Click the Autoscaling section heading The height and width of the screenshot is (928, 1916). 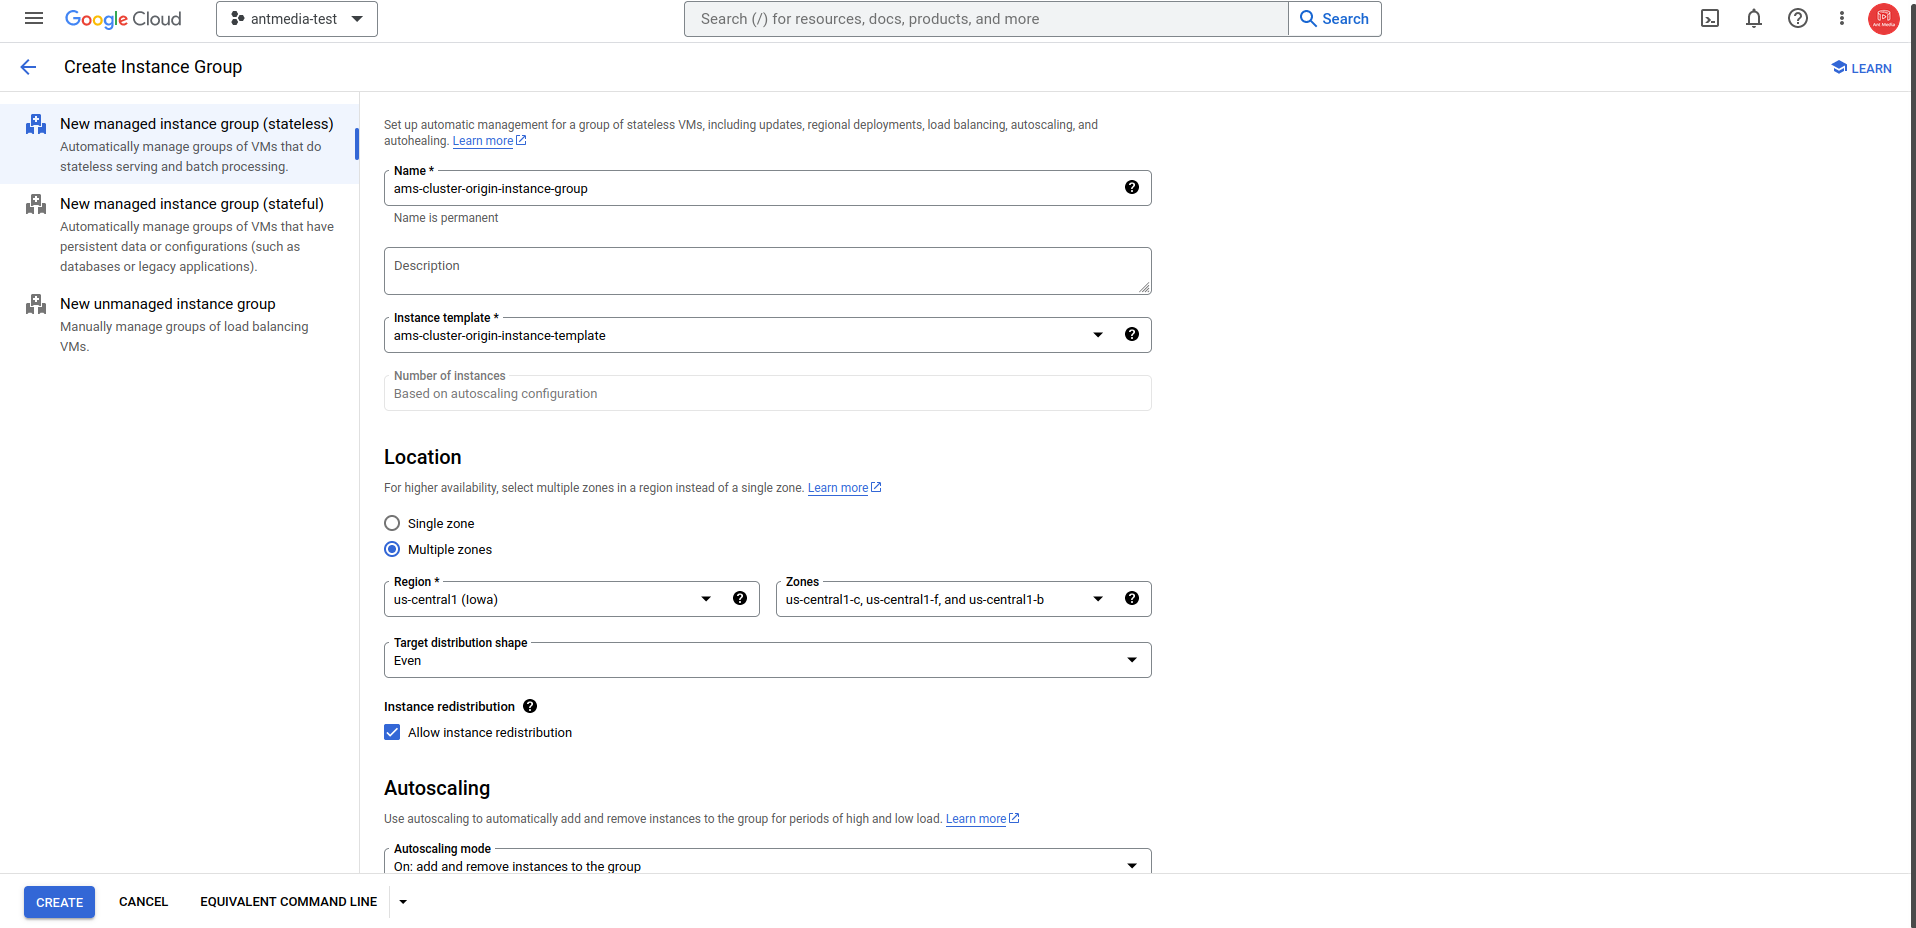pyautogui.click(x=437, y=788)
